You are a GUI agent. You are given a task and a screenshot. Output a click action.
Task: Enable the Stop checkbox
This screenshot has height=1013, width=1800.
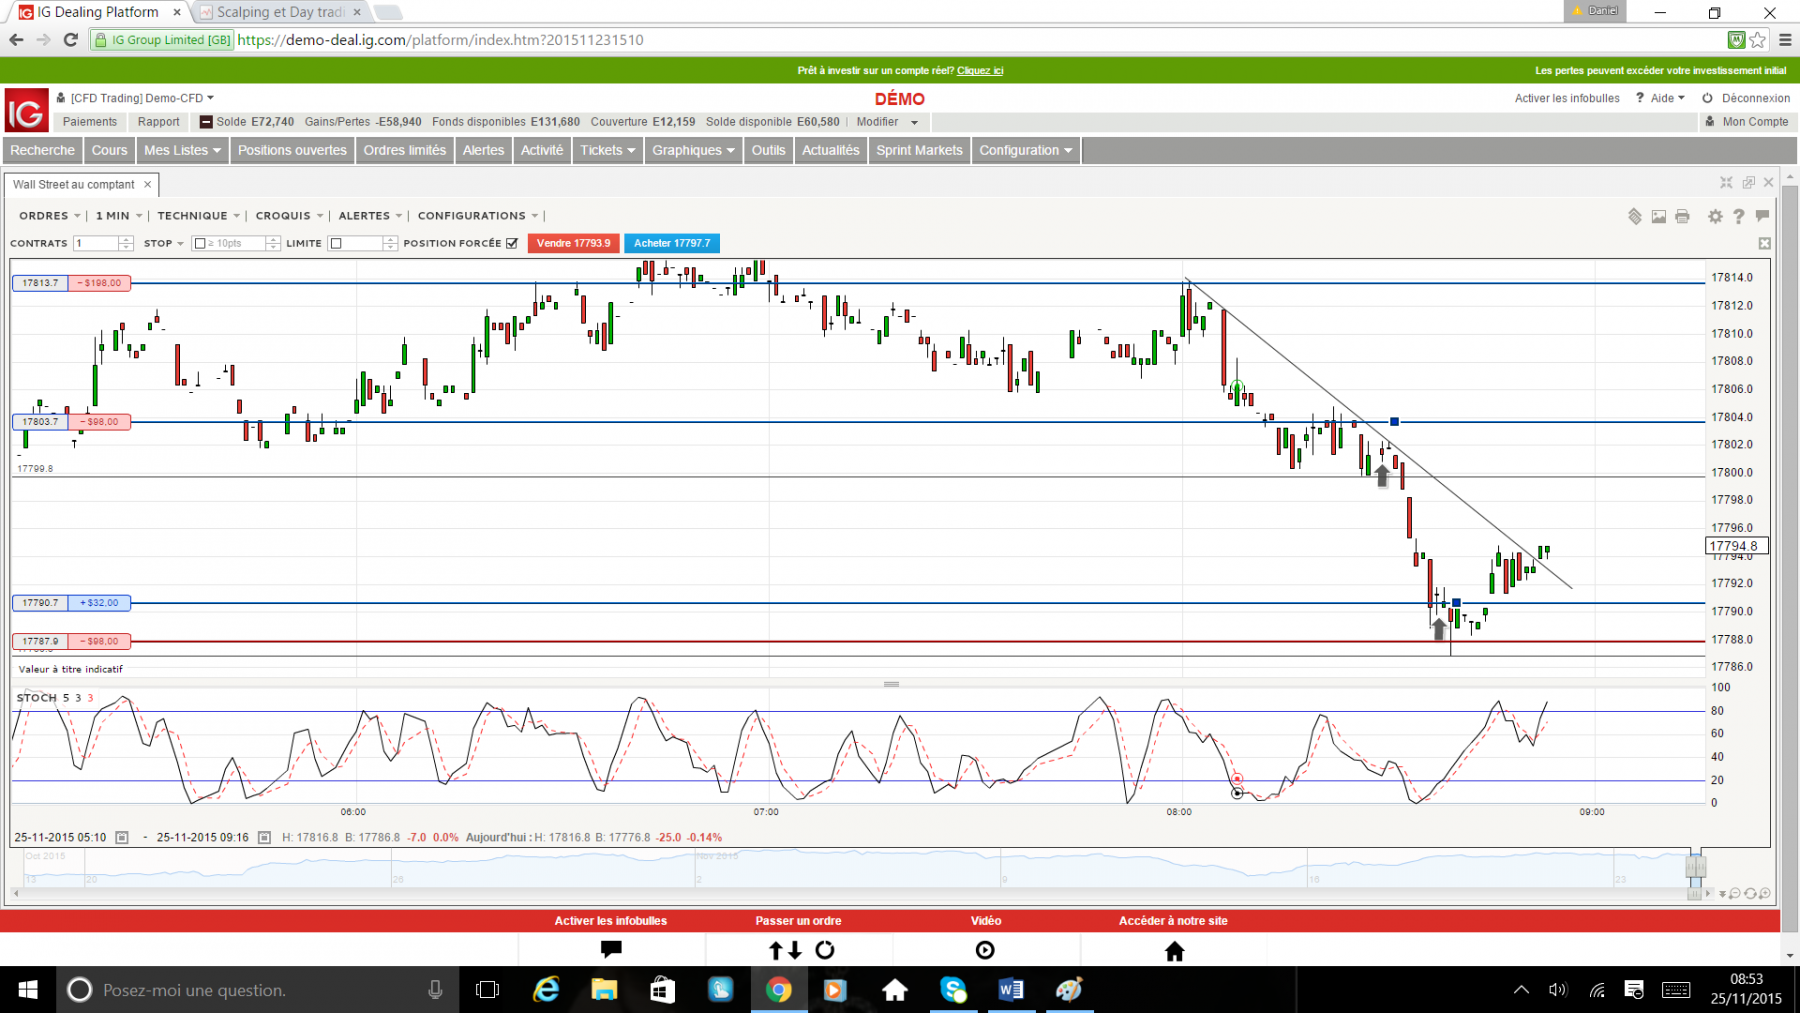tap(200, 243)
